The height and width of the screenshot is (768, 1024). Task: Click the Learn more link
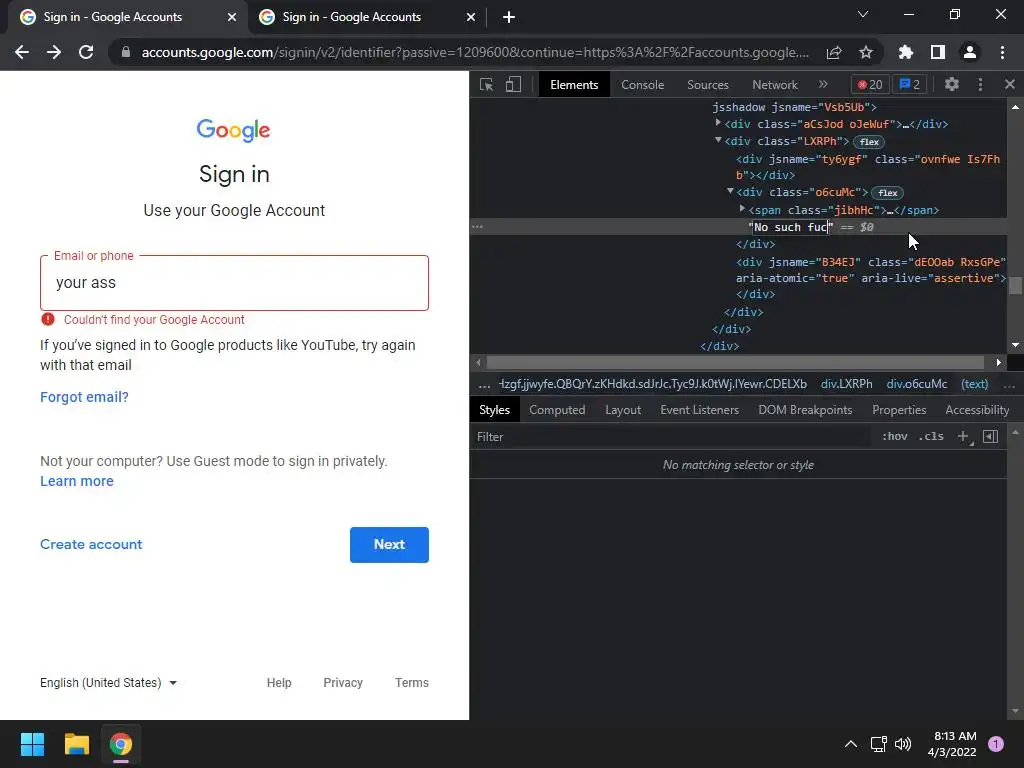(x=76, y=481)
